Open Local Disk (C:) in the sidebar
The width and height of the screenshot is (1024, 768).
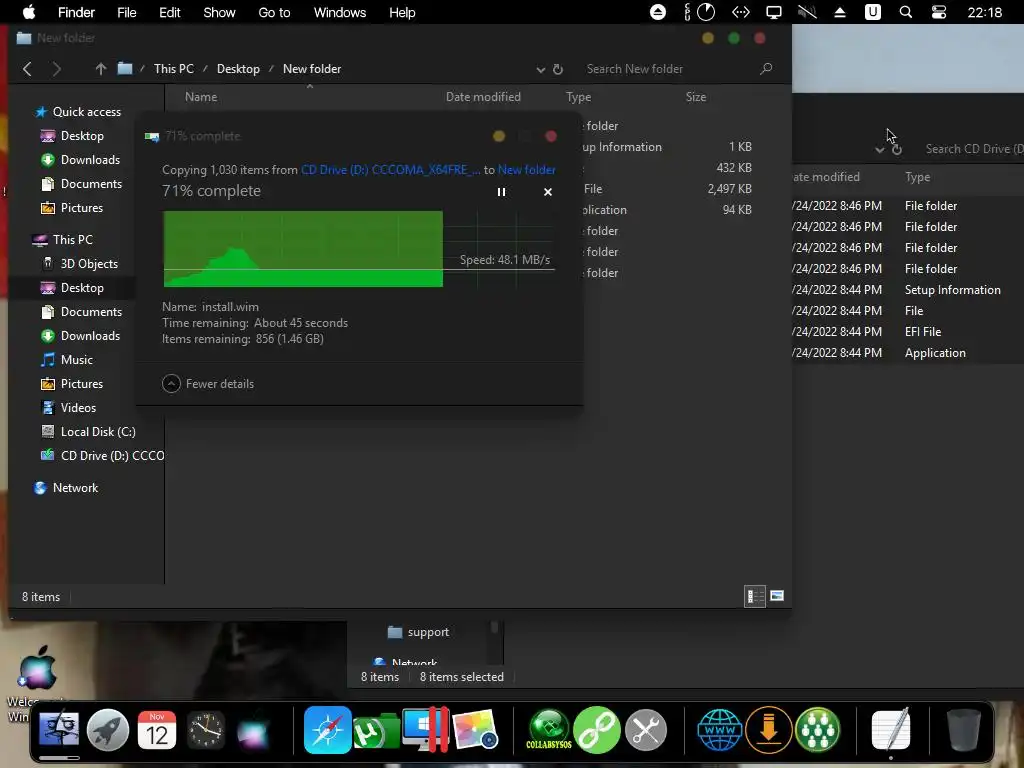(98, 432)
